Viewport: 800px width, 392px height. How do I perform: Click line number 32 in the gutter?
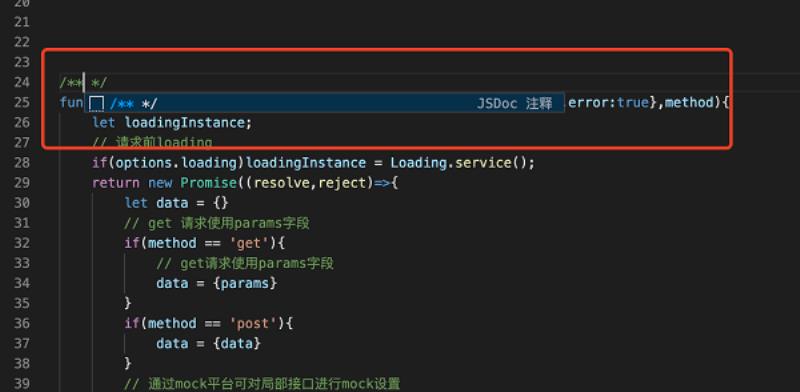pos(21,243)
